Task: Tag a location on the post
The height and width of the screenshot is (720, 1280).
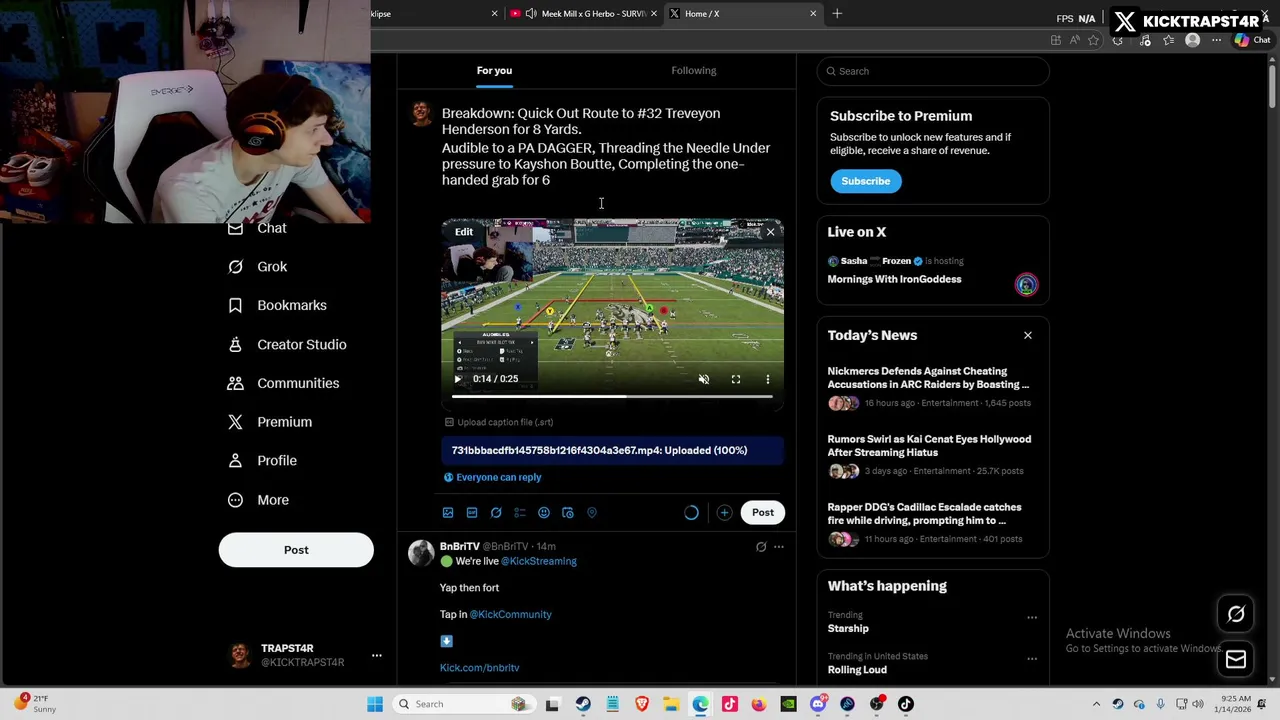Action: tap(592, 513)
